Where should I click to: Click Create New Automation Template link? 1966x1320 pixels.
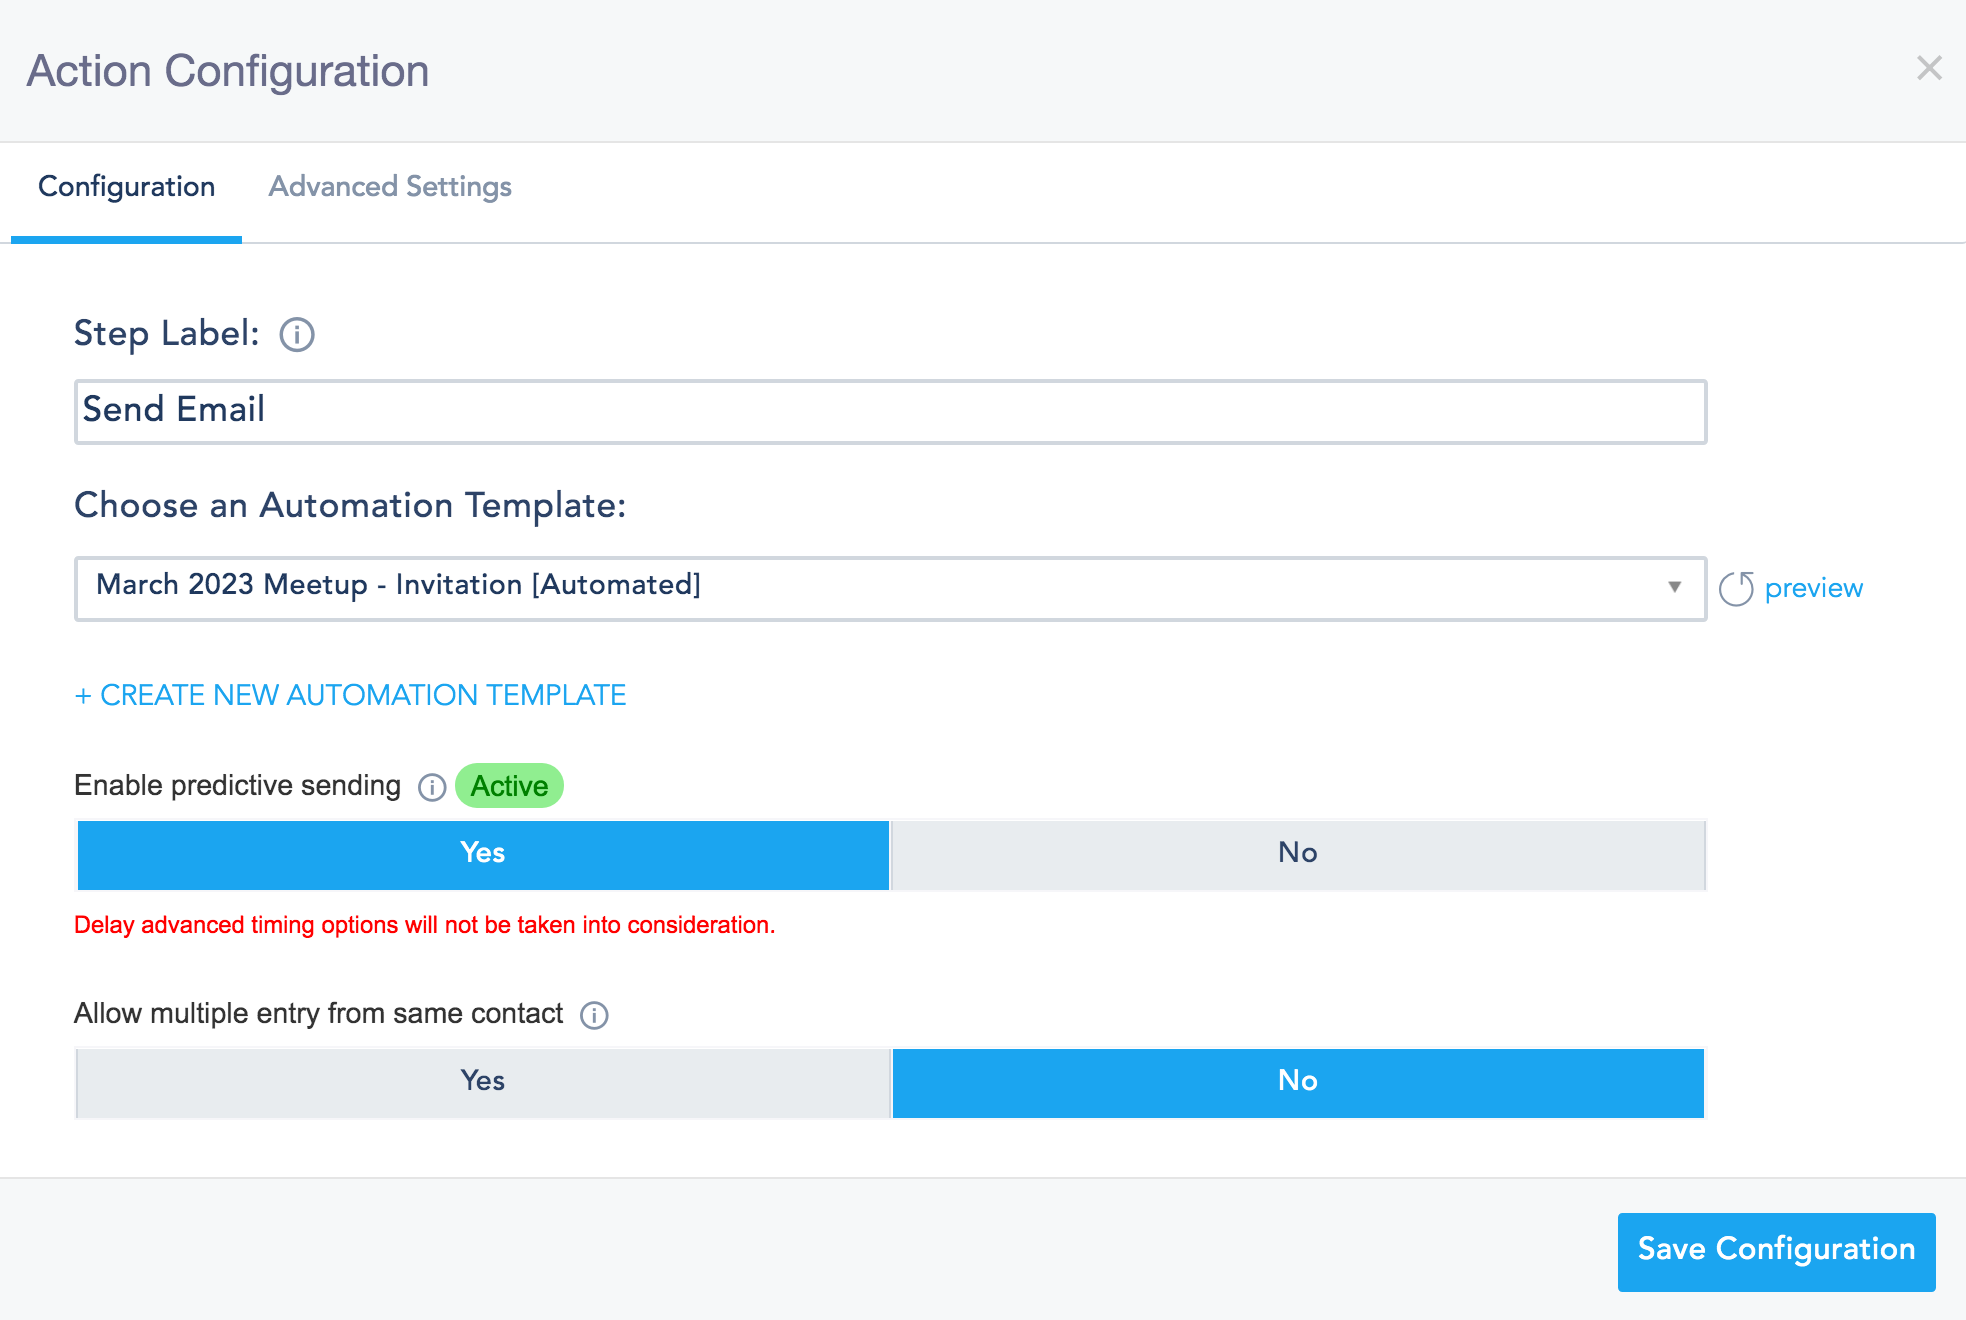(x=350, y=694)
